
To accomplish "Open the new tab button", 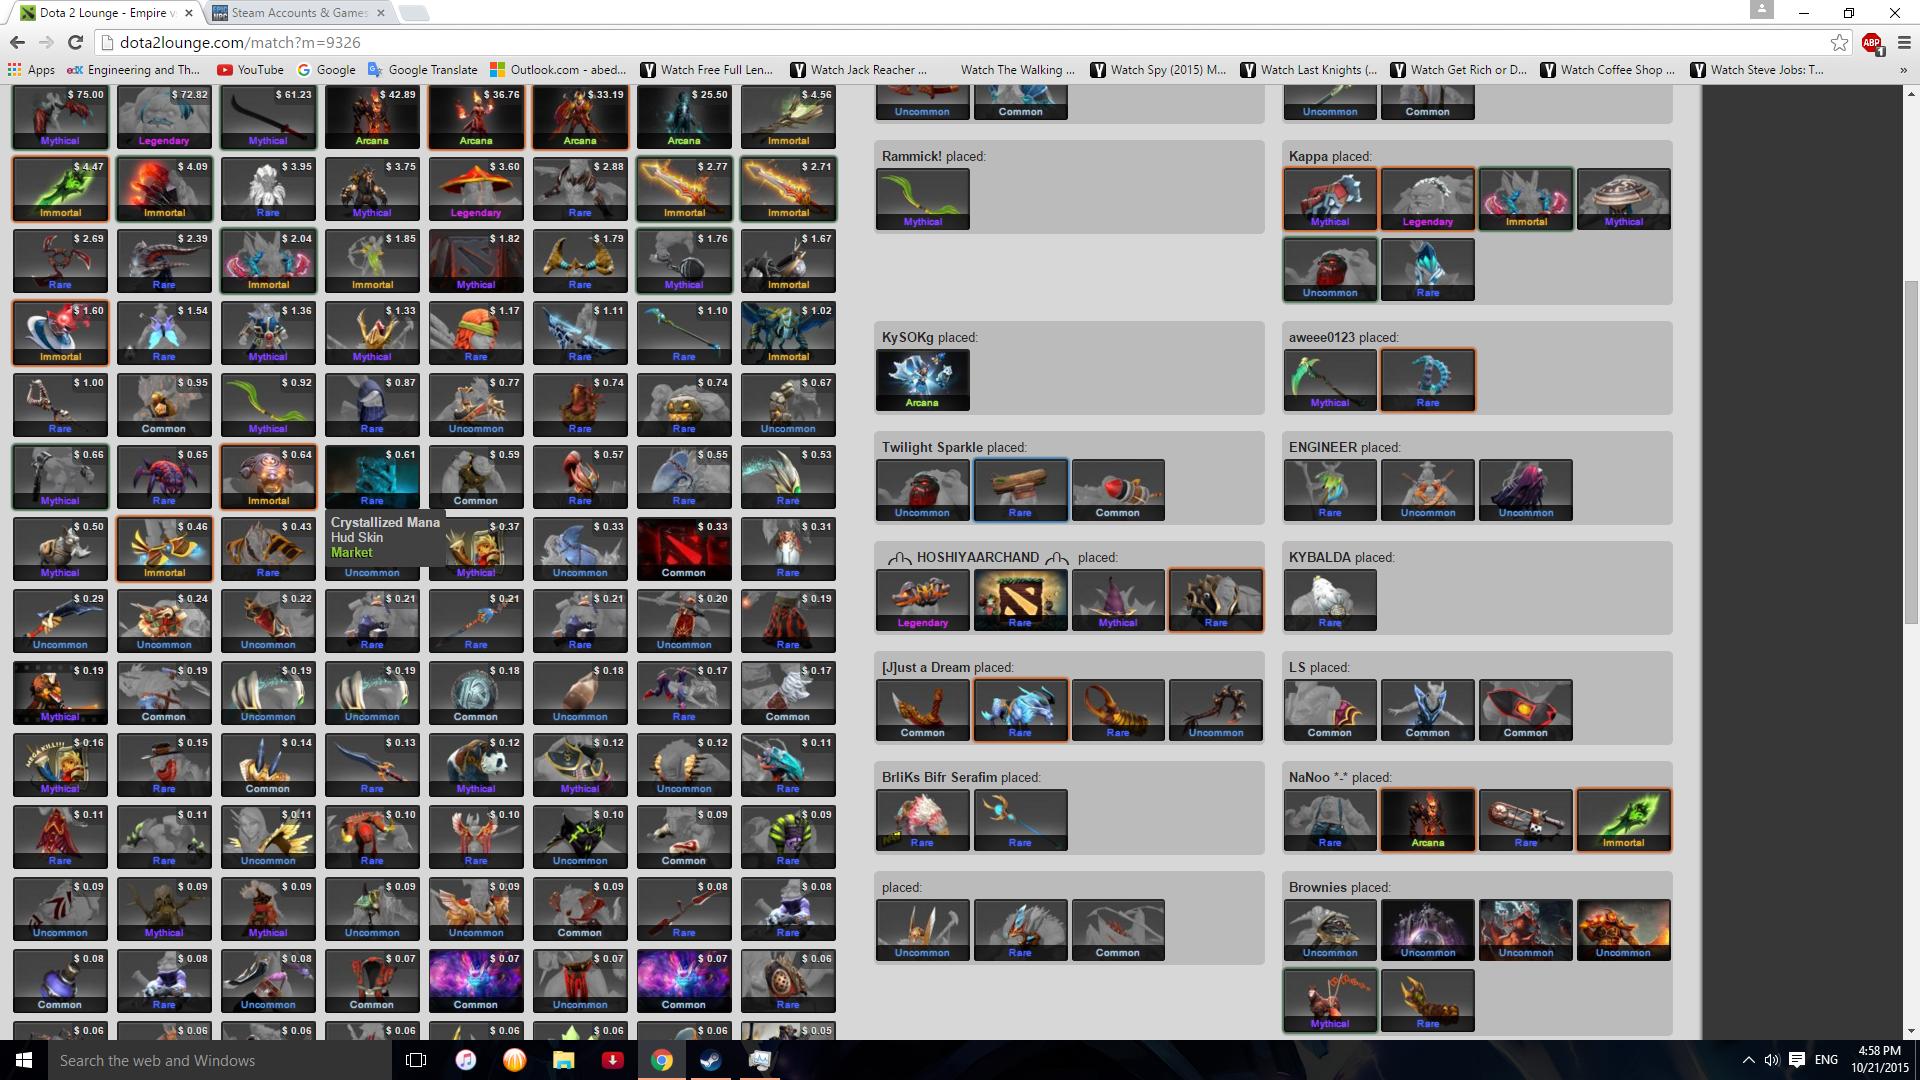I will 412,13.
